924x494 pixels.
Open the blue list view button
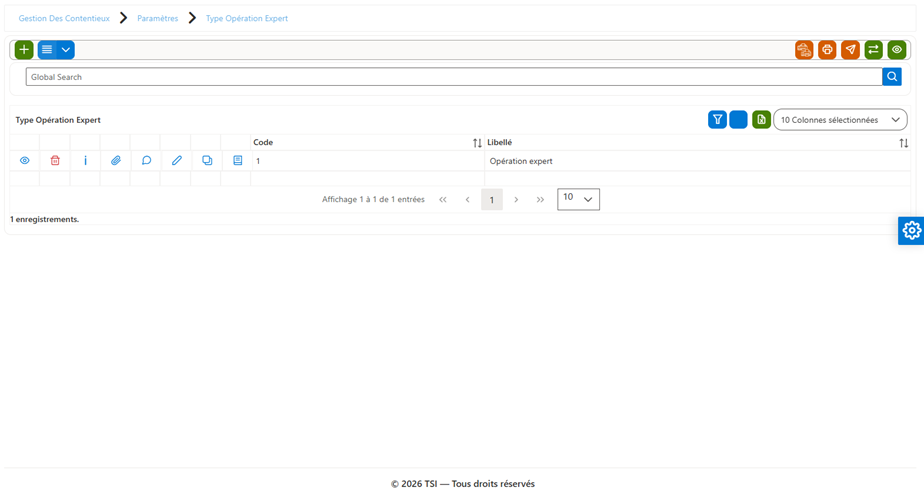click(x=47, y=50)
